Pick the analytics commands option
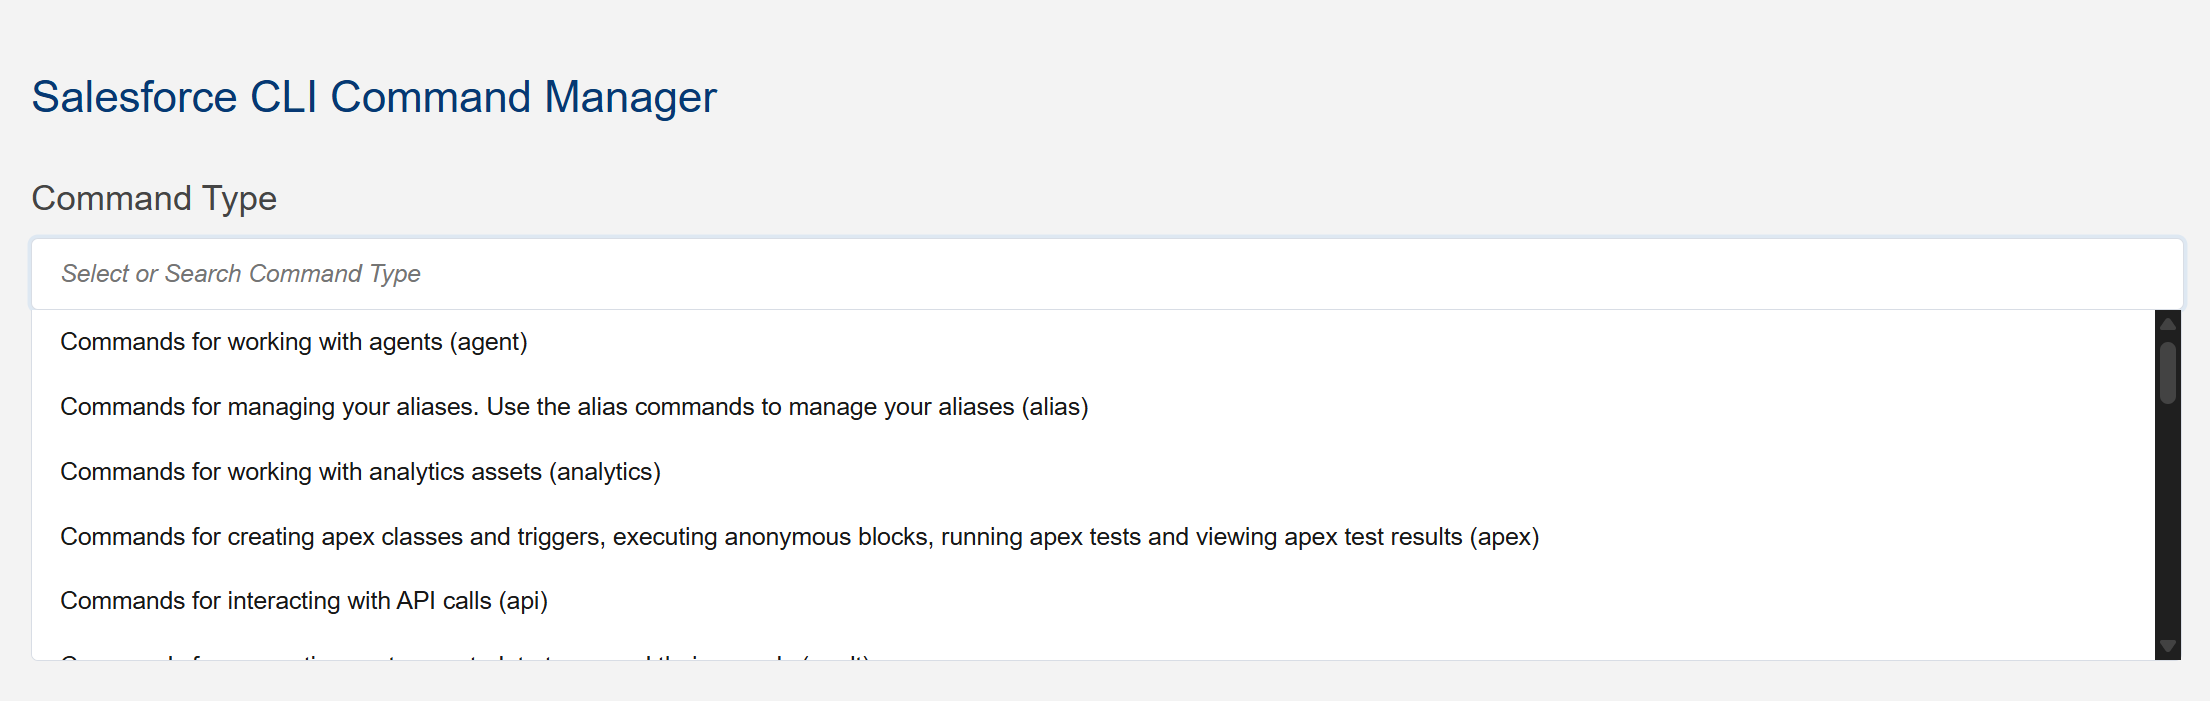This screenshot has width=2210, height=701. pyautogui.click(x=1093, y=472)
